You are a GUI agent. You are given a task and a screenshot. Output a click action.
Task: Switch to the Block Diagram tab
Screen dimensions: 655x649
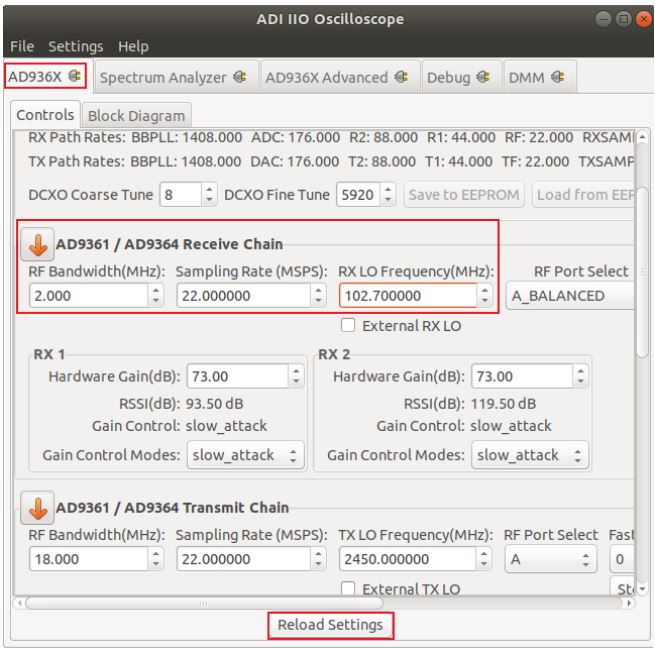(x=134, y=116)
